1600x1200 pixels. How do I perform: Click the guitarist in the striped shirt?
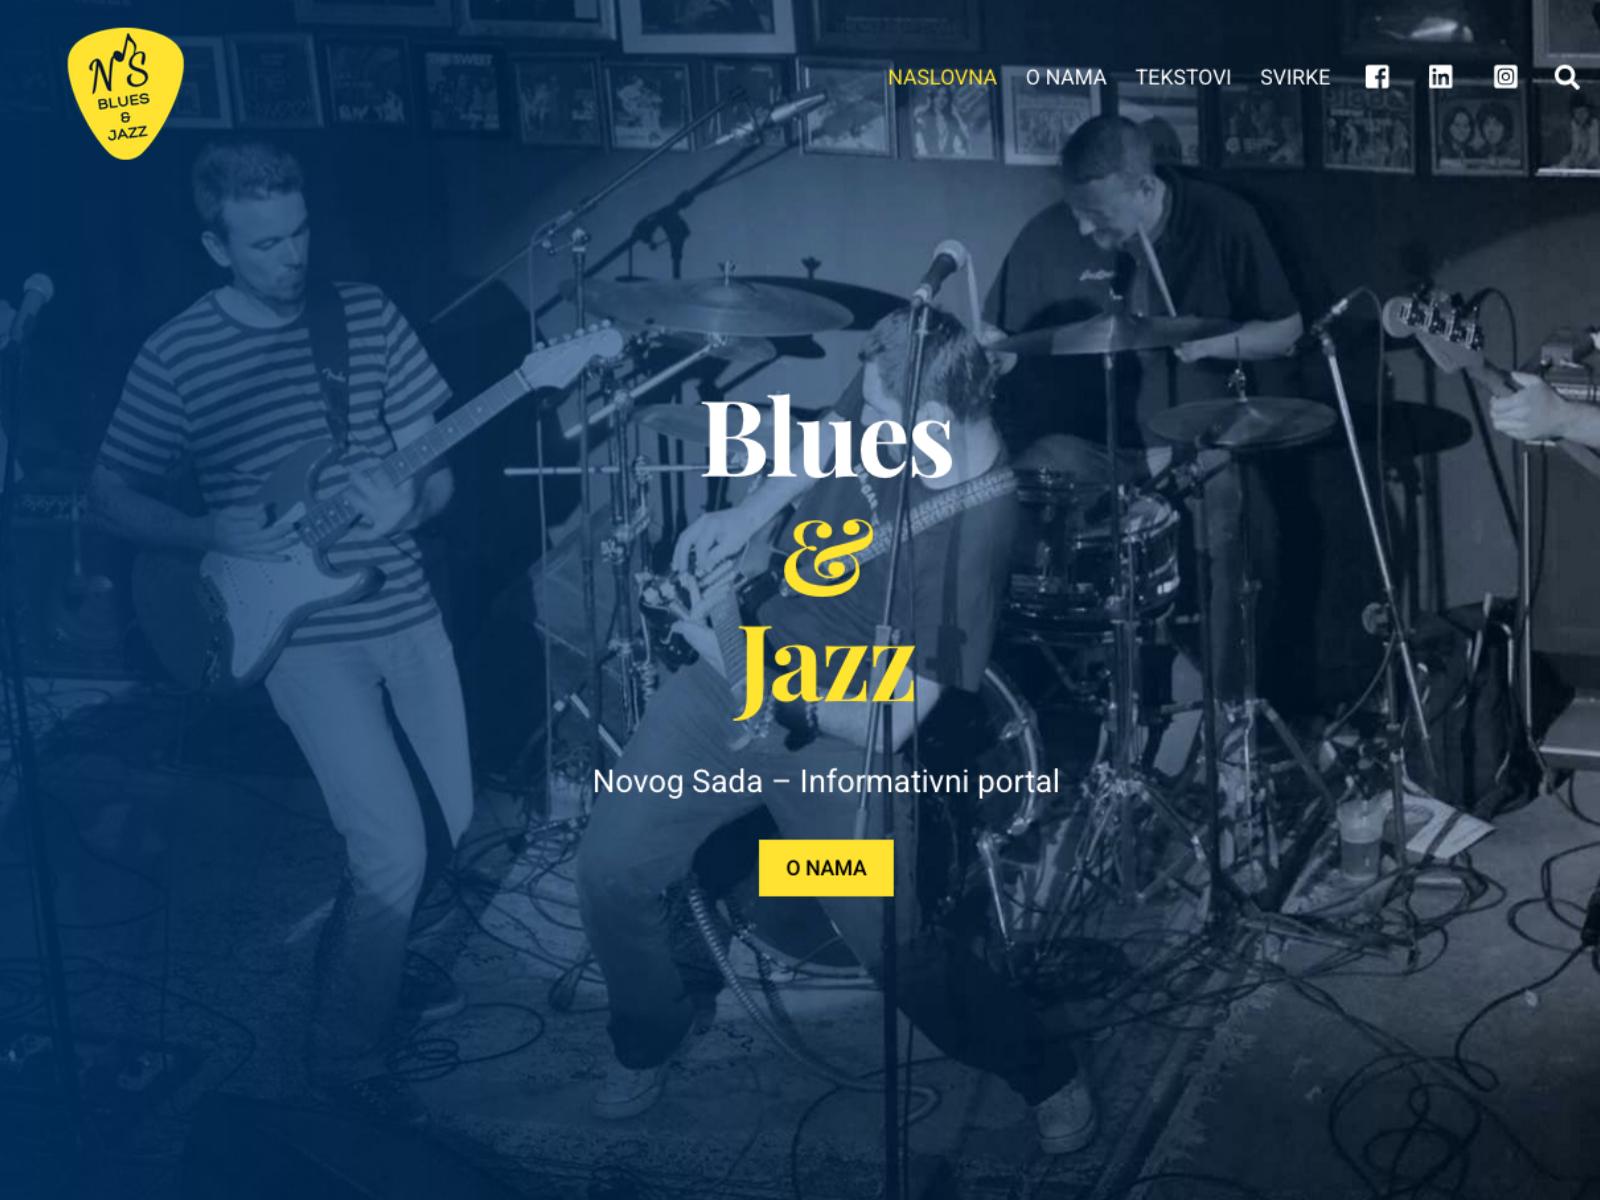tap(300, 500)
